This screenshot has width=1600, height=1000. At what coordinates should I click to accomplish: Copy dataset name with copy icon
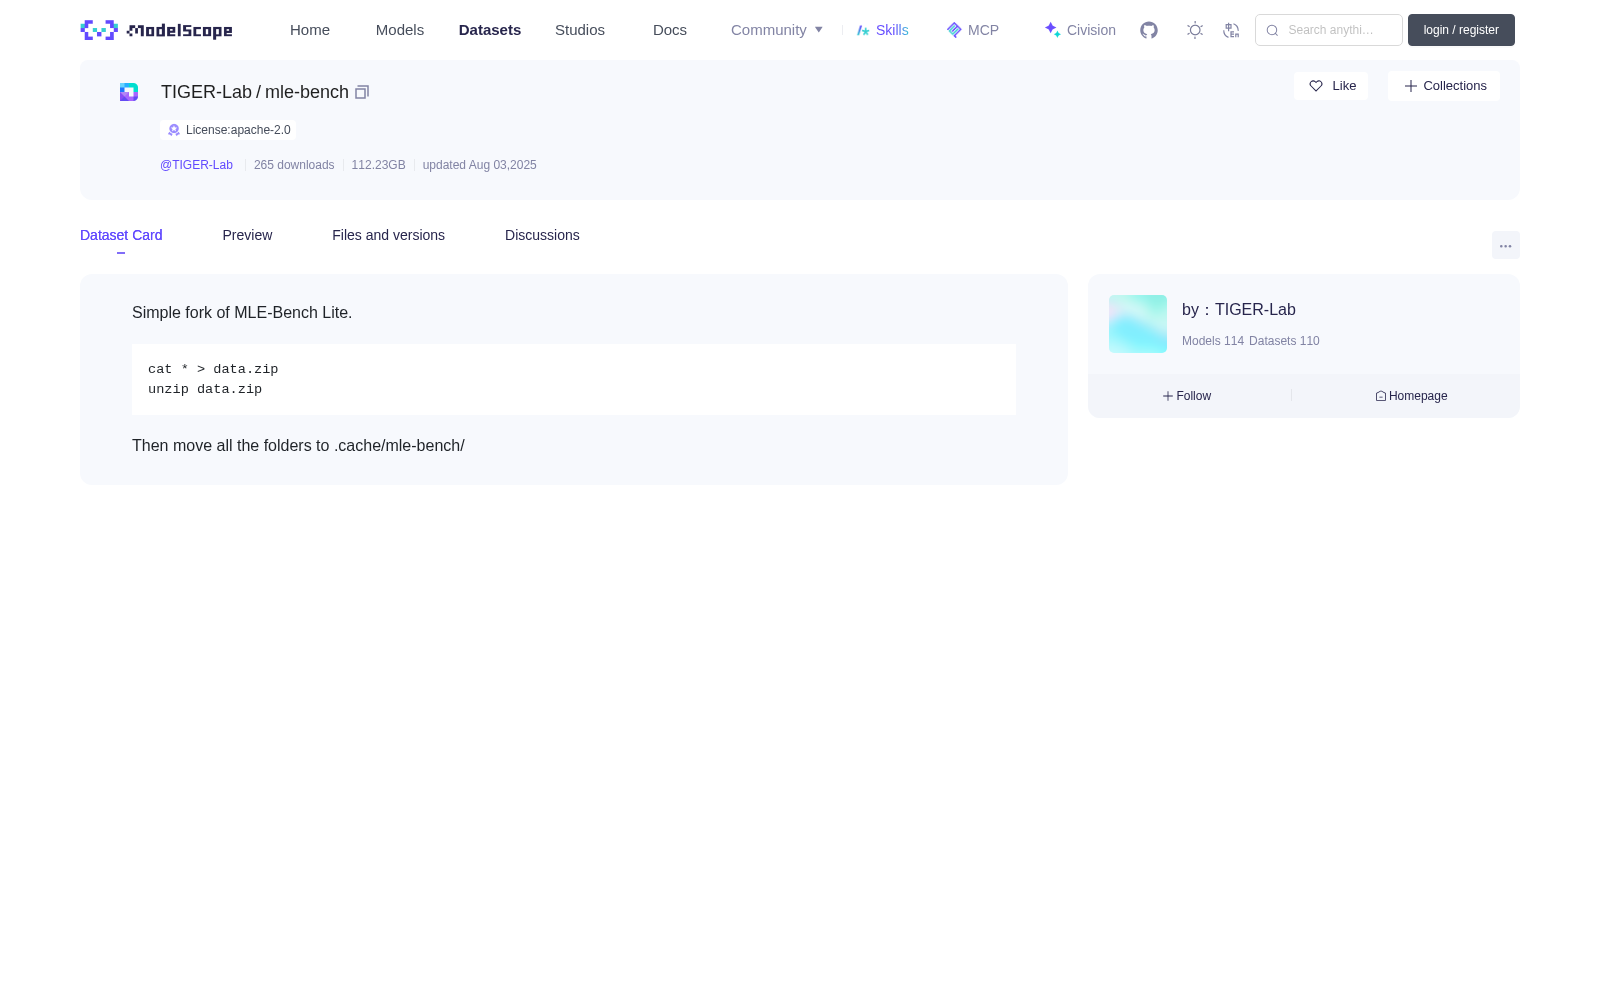tap(362, 92)
